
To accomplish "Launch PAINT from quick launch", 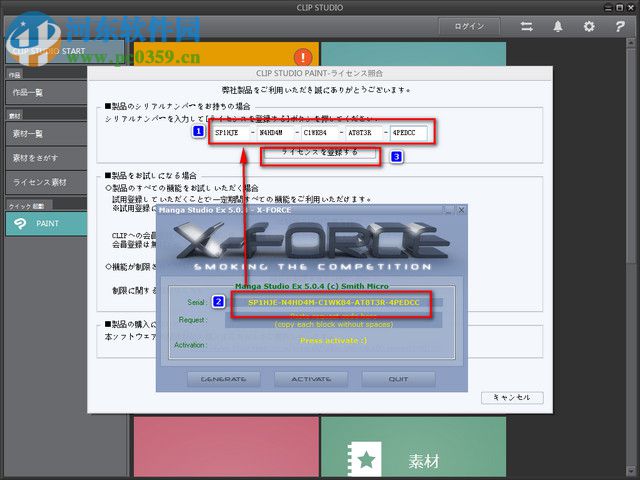I will [x=46, y=224].
